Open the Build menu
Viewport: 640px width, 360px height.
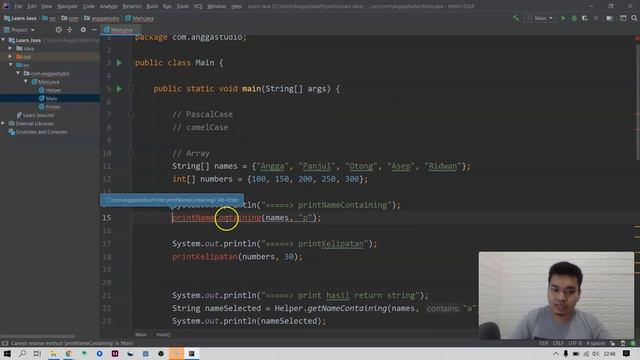(x=152, y=6)
